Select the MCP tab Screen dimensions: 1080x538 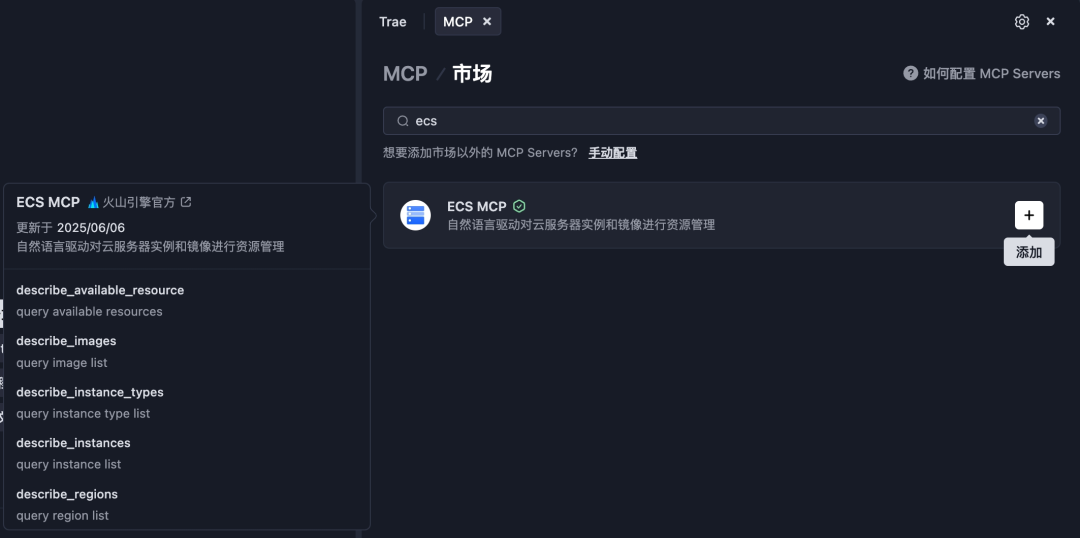[457, 22]
